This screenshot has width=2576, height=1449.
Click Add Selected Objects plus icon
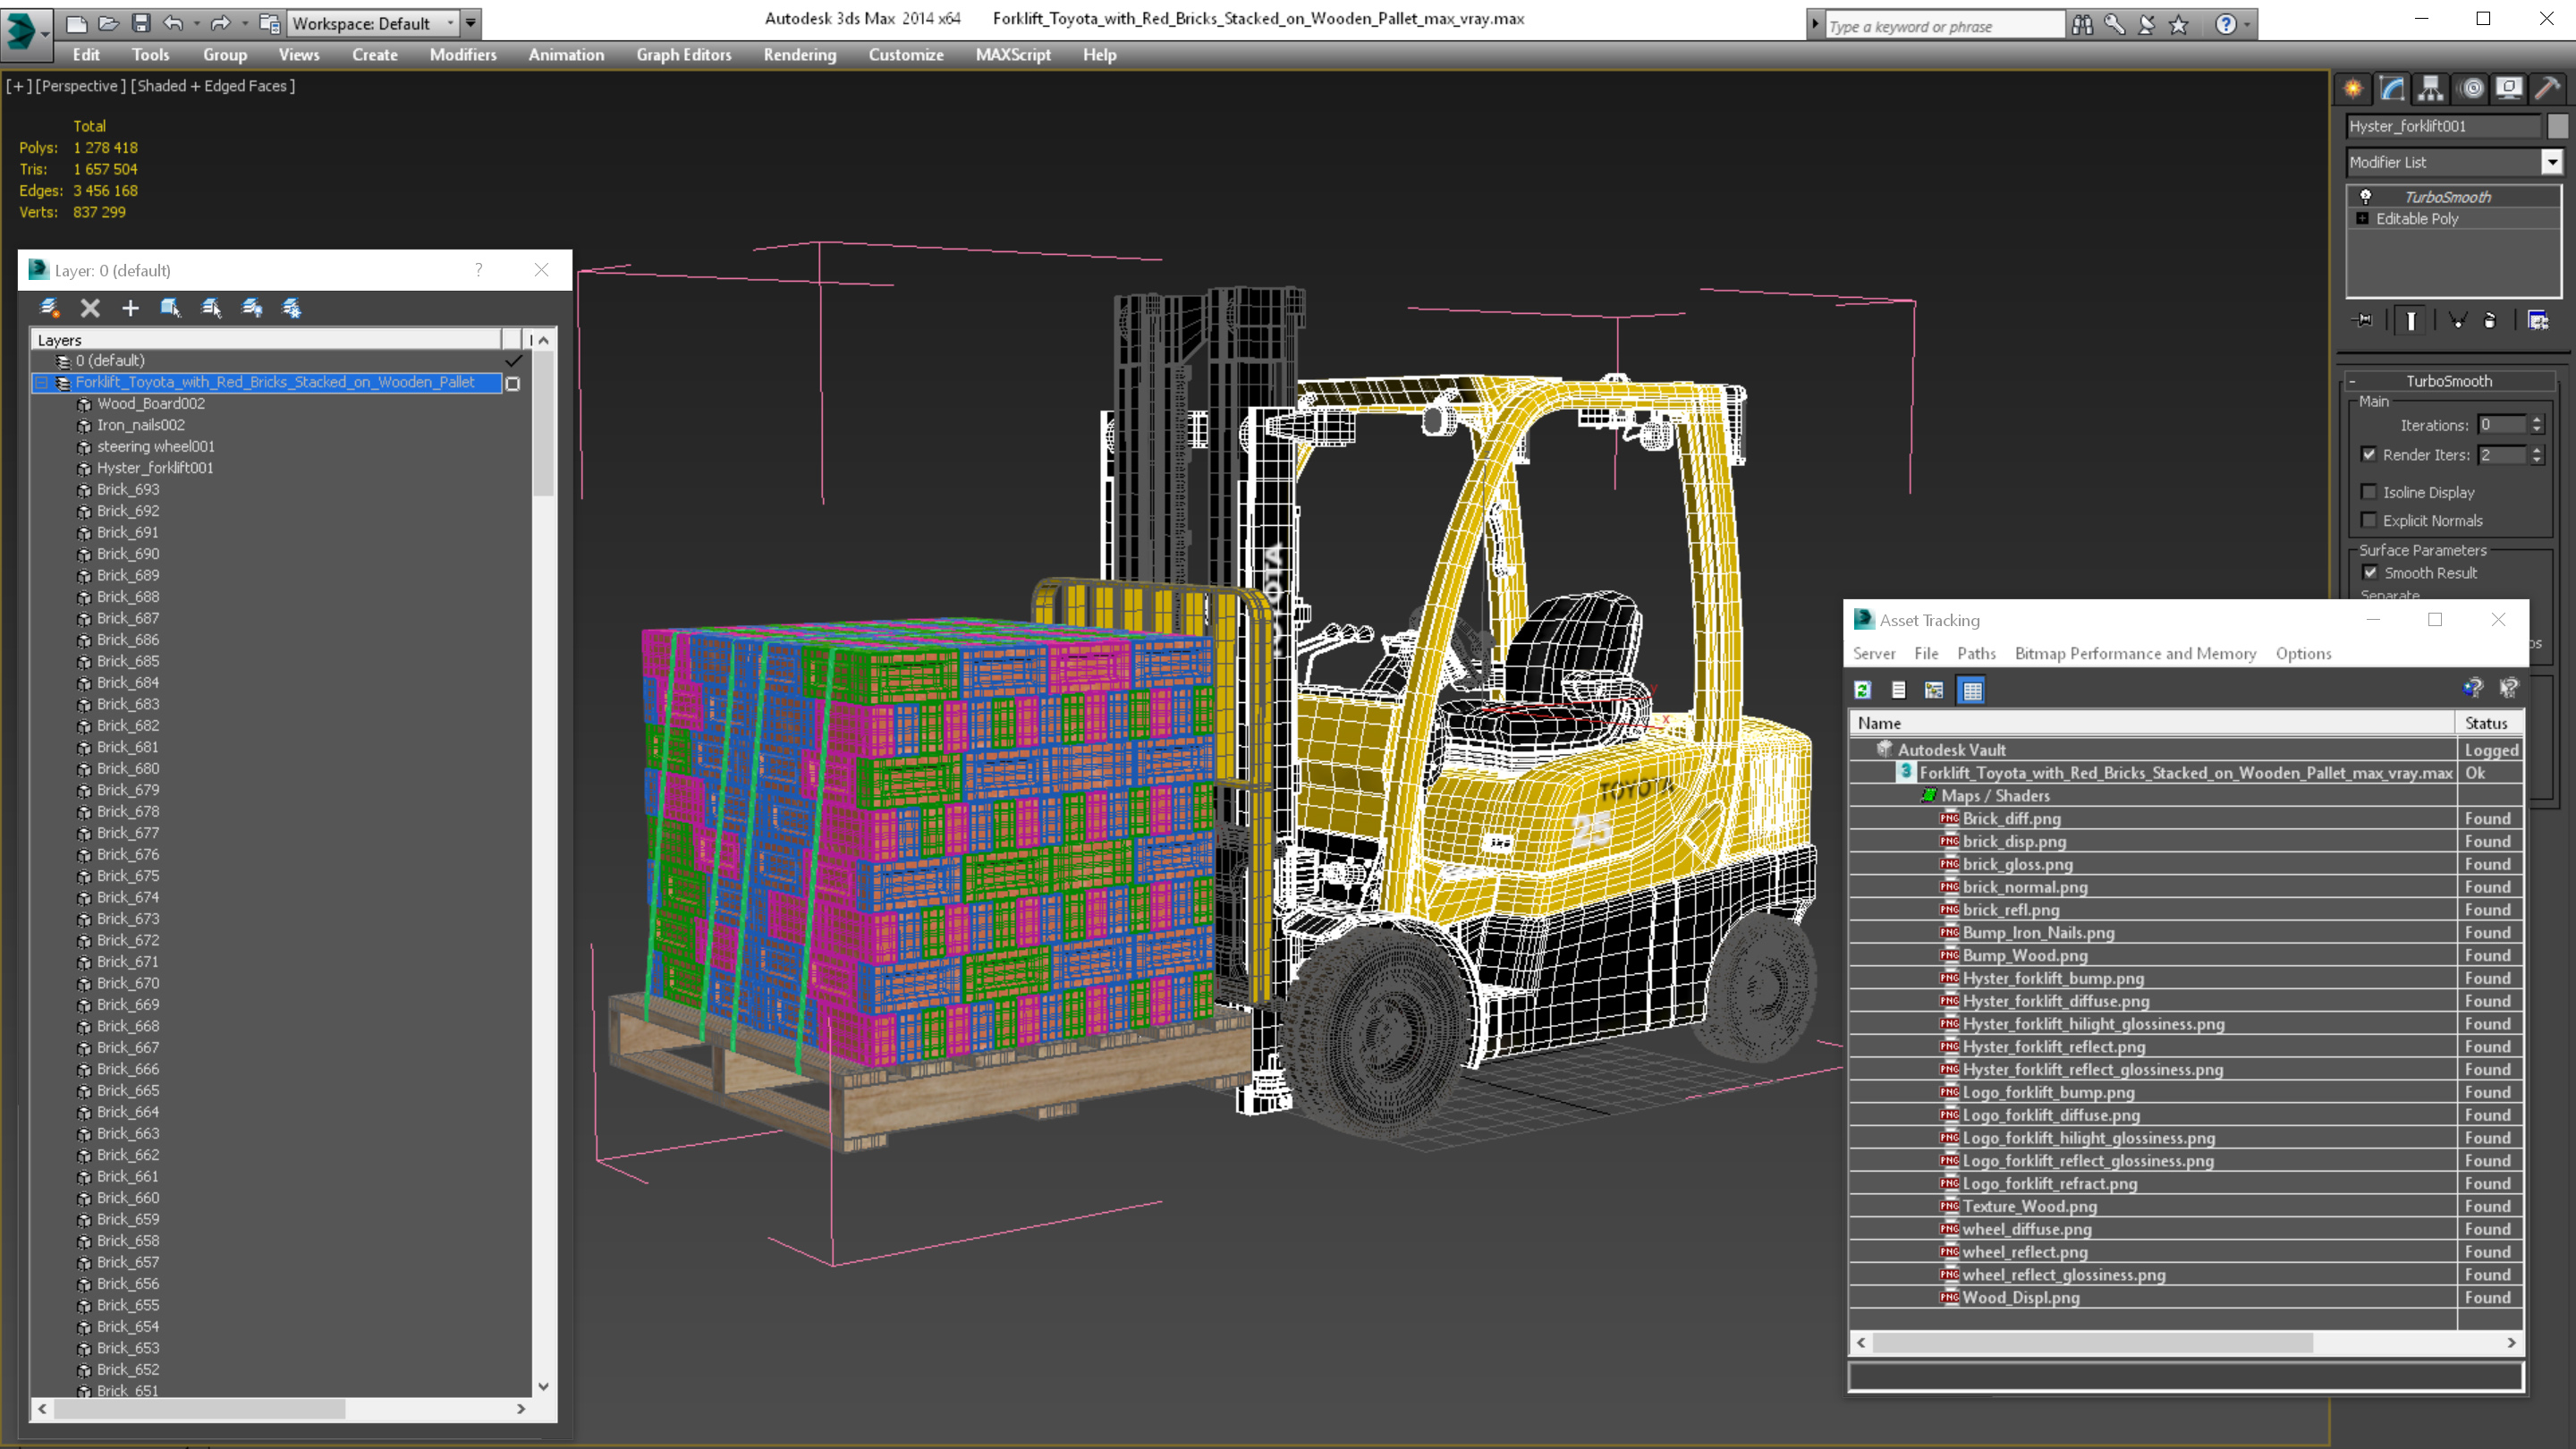[130, 308]
